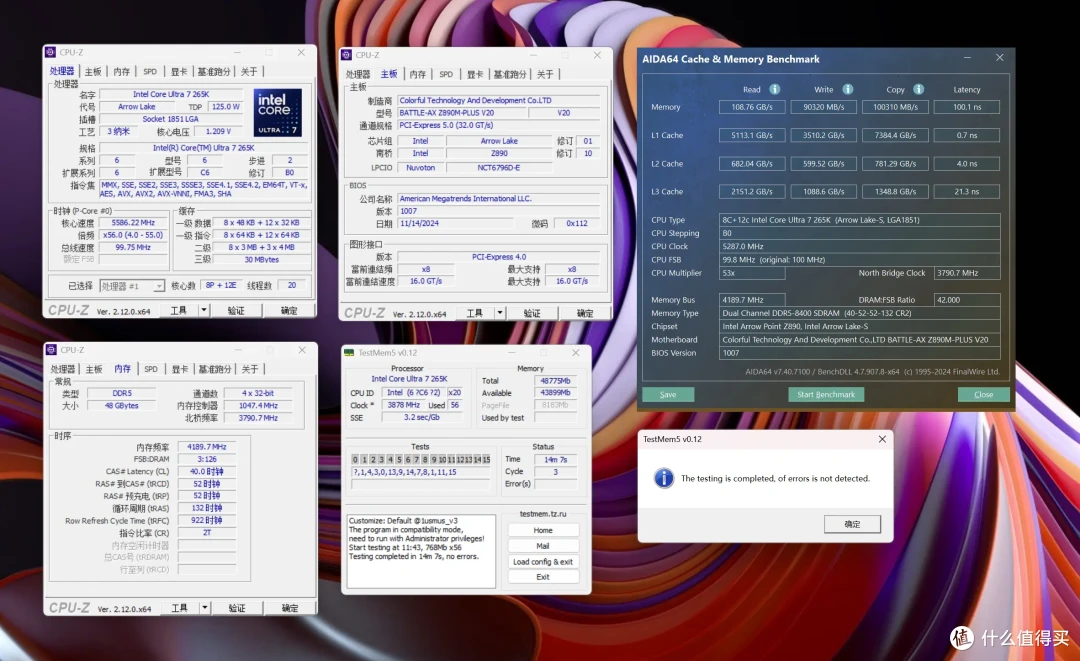Open the 显卡 tab in the memory CPU-Z window

180,369
